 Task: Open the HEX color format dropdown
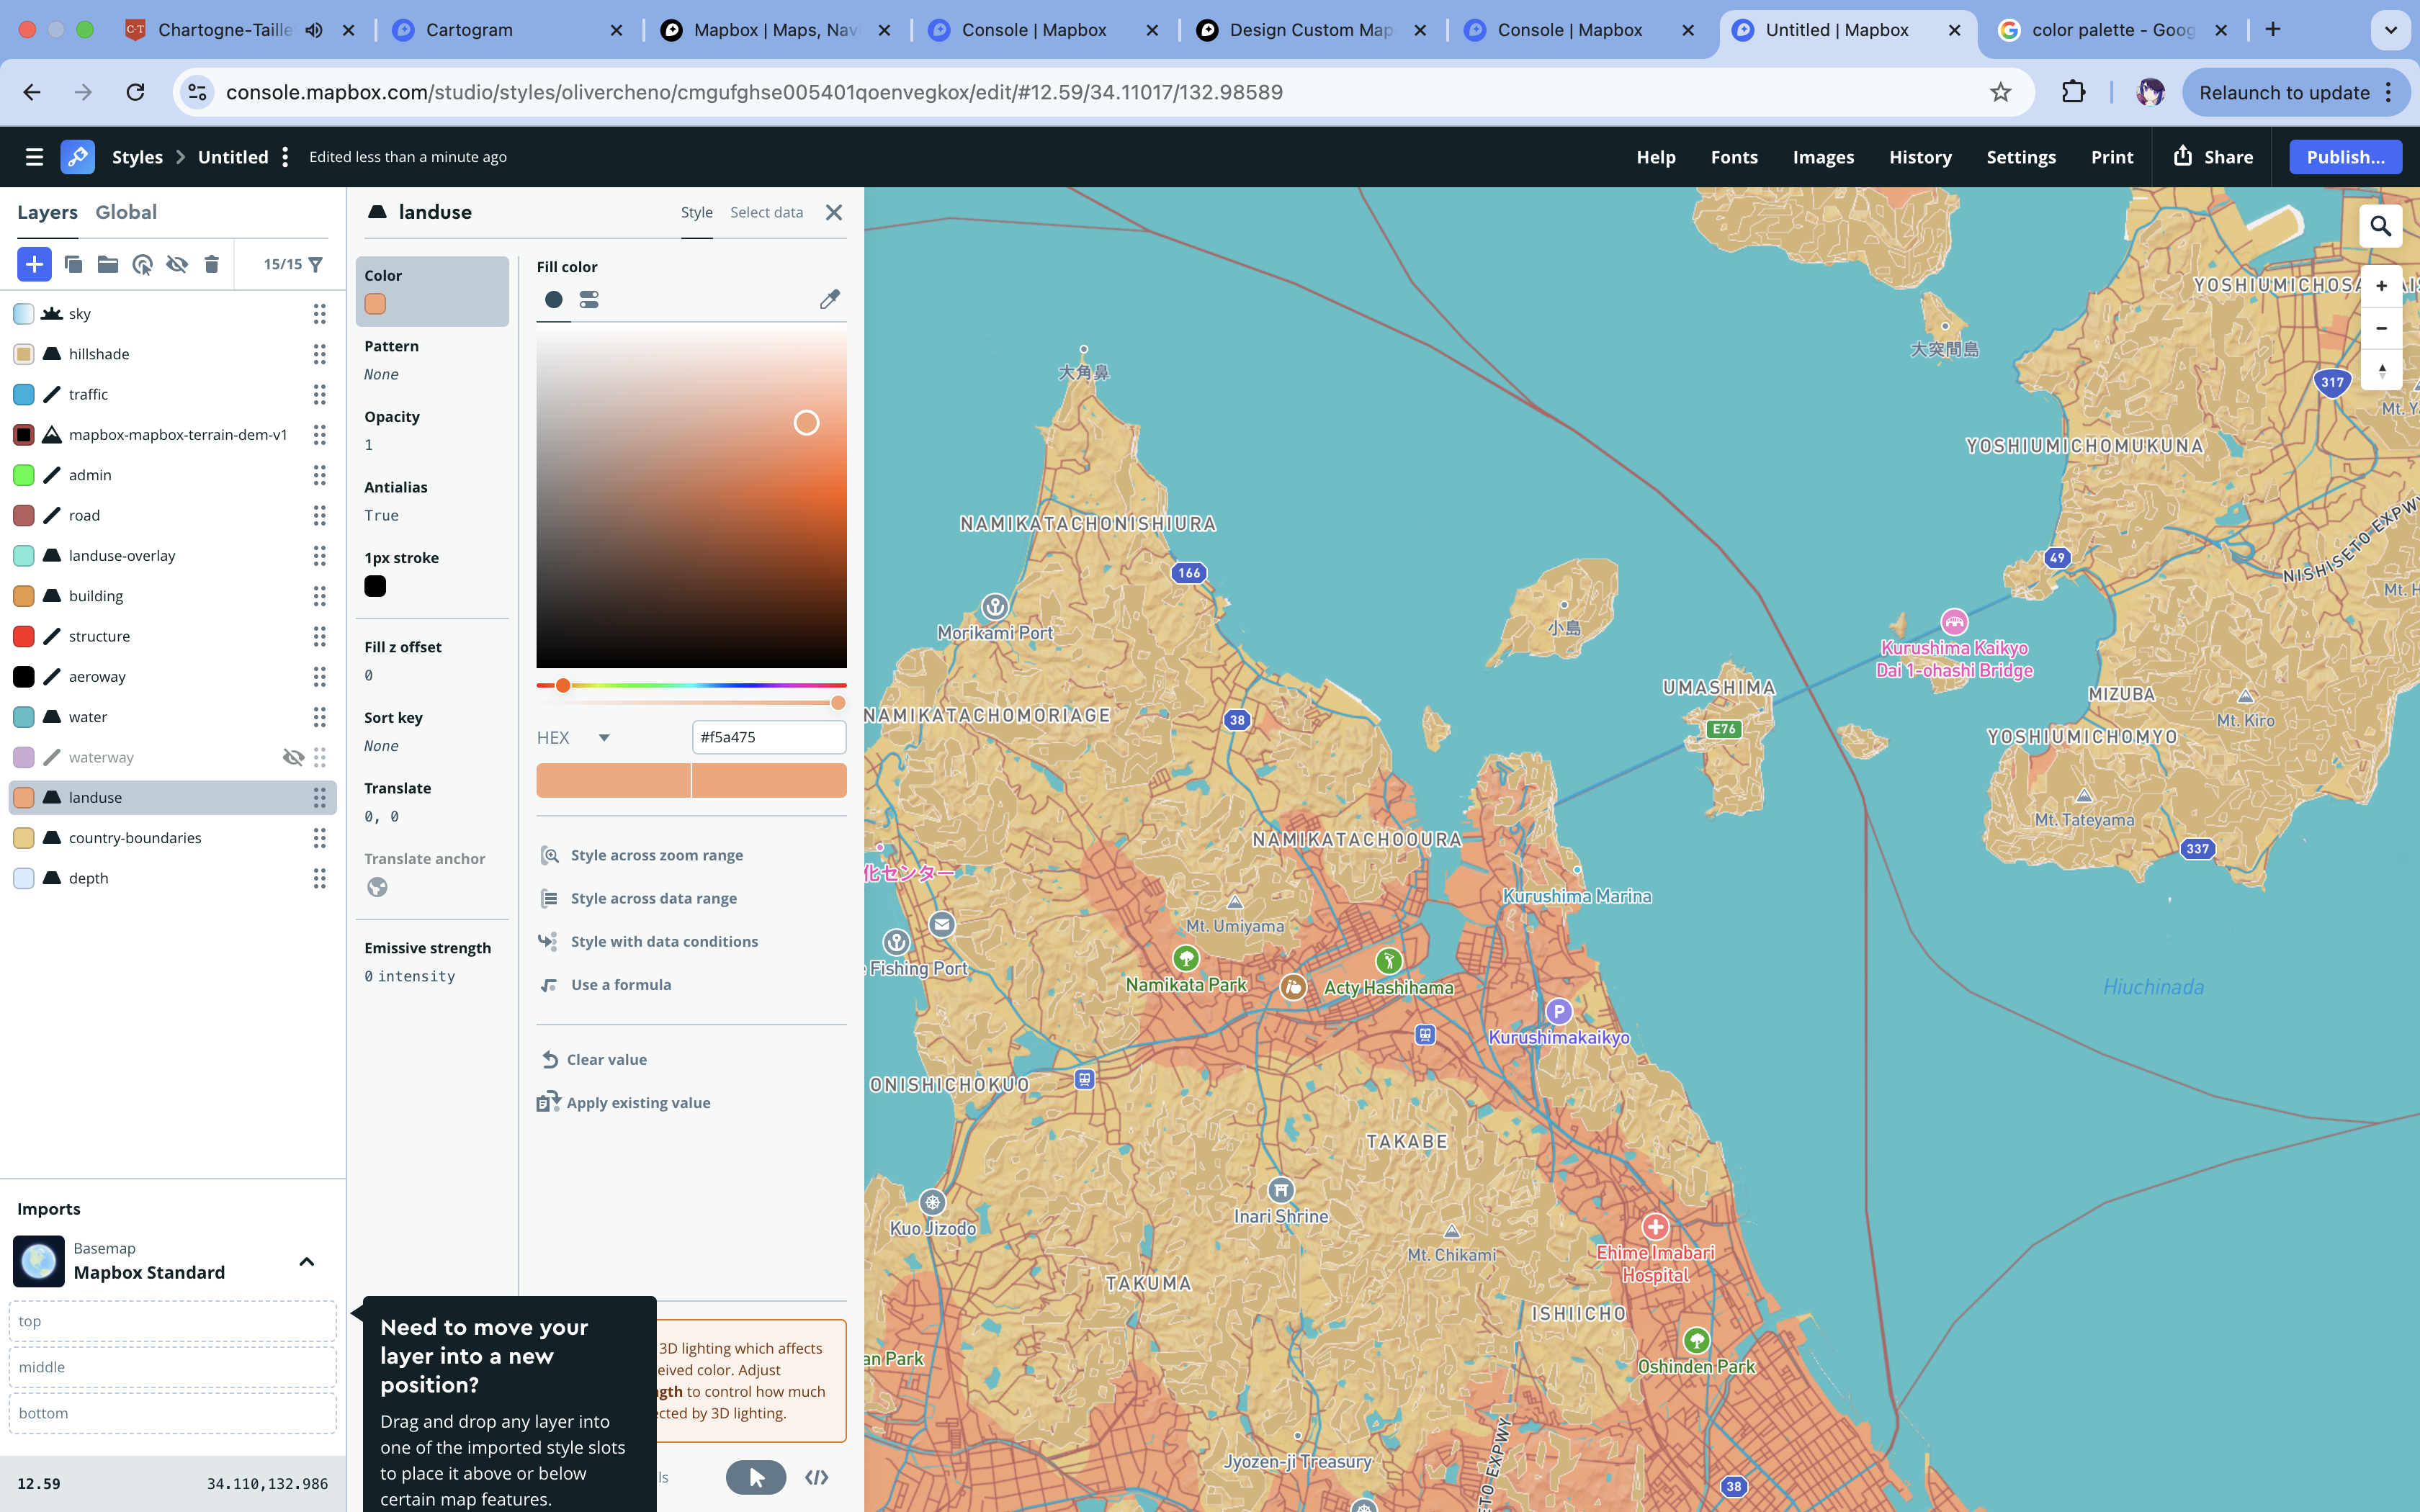click(x=575, y=738)
